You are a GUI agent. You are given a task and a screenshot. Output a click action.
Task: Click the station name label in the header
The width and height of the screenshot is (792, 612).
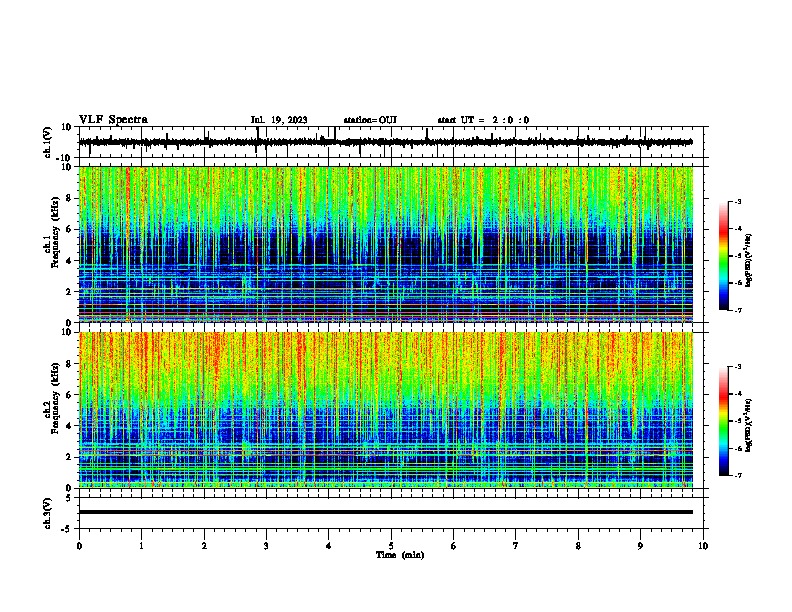(370, 120)
